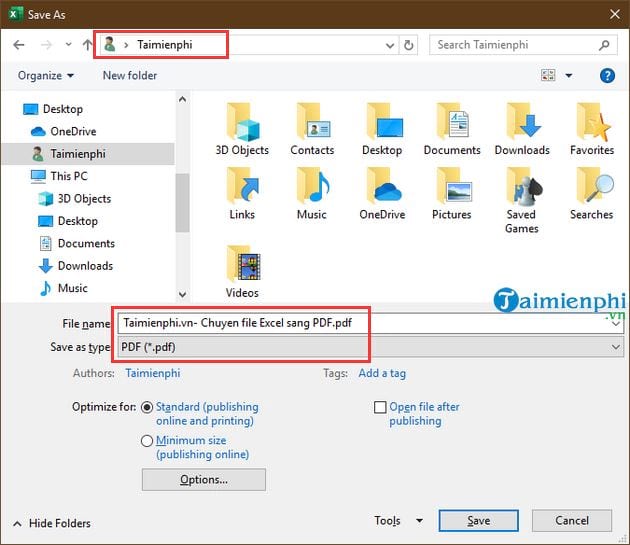Click the Excel icon in title bar

click(x=14, y=14)
